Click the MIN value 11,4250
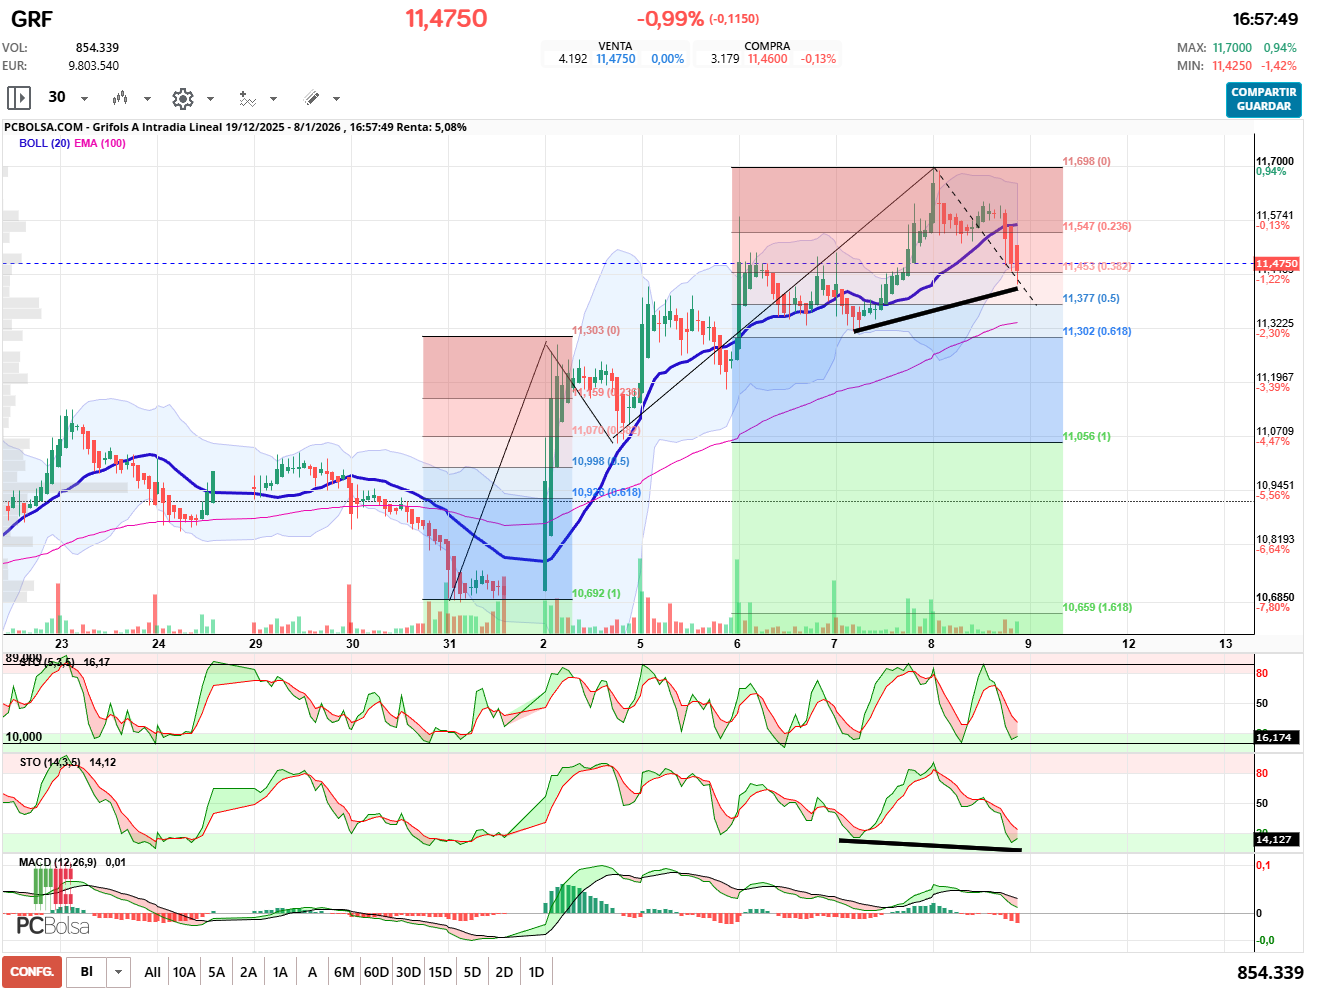Viewport: 1317px width, 993px height. click(x=1232, y=66)
